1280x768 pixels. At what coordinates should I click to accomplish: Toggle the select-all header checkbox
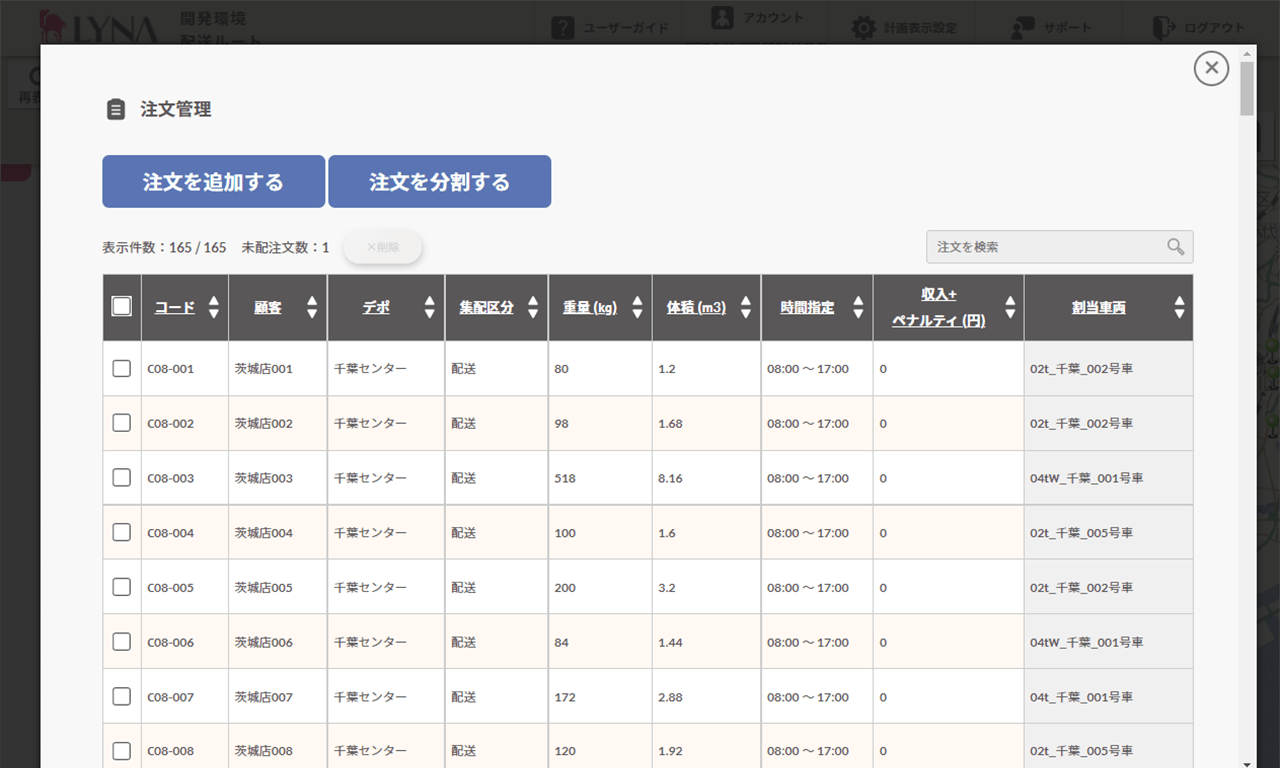coord(122,306)
